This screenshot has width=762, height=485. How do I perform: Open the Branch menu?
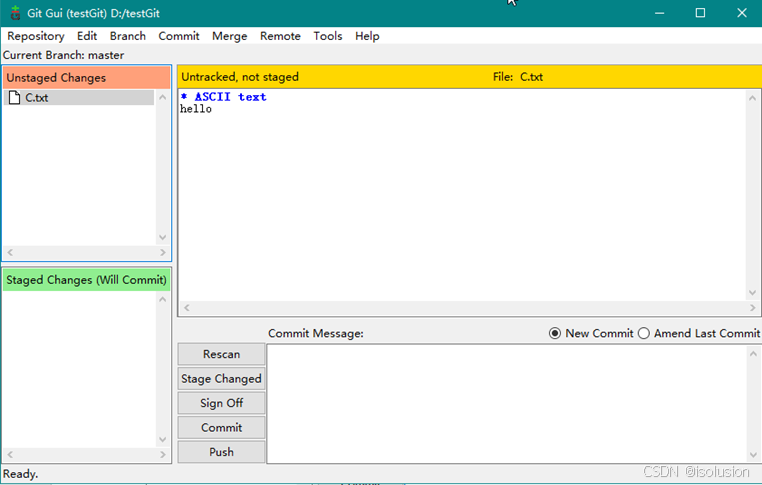(128, 36)
